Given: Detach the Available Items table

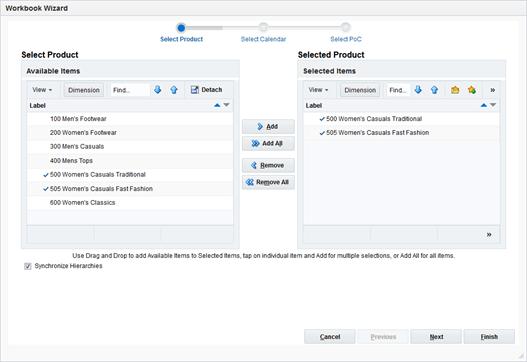Looking at the screenshot, I should pos(206,90).
